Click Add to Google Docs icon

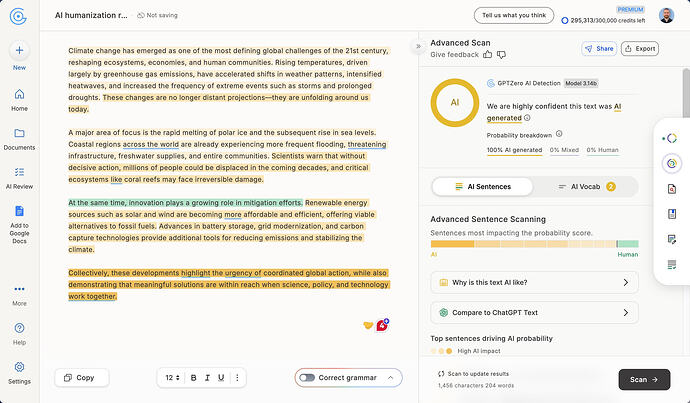pyautogui.click(x=19, y=211)
